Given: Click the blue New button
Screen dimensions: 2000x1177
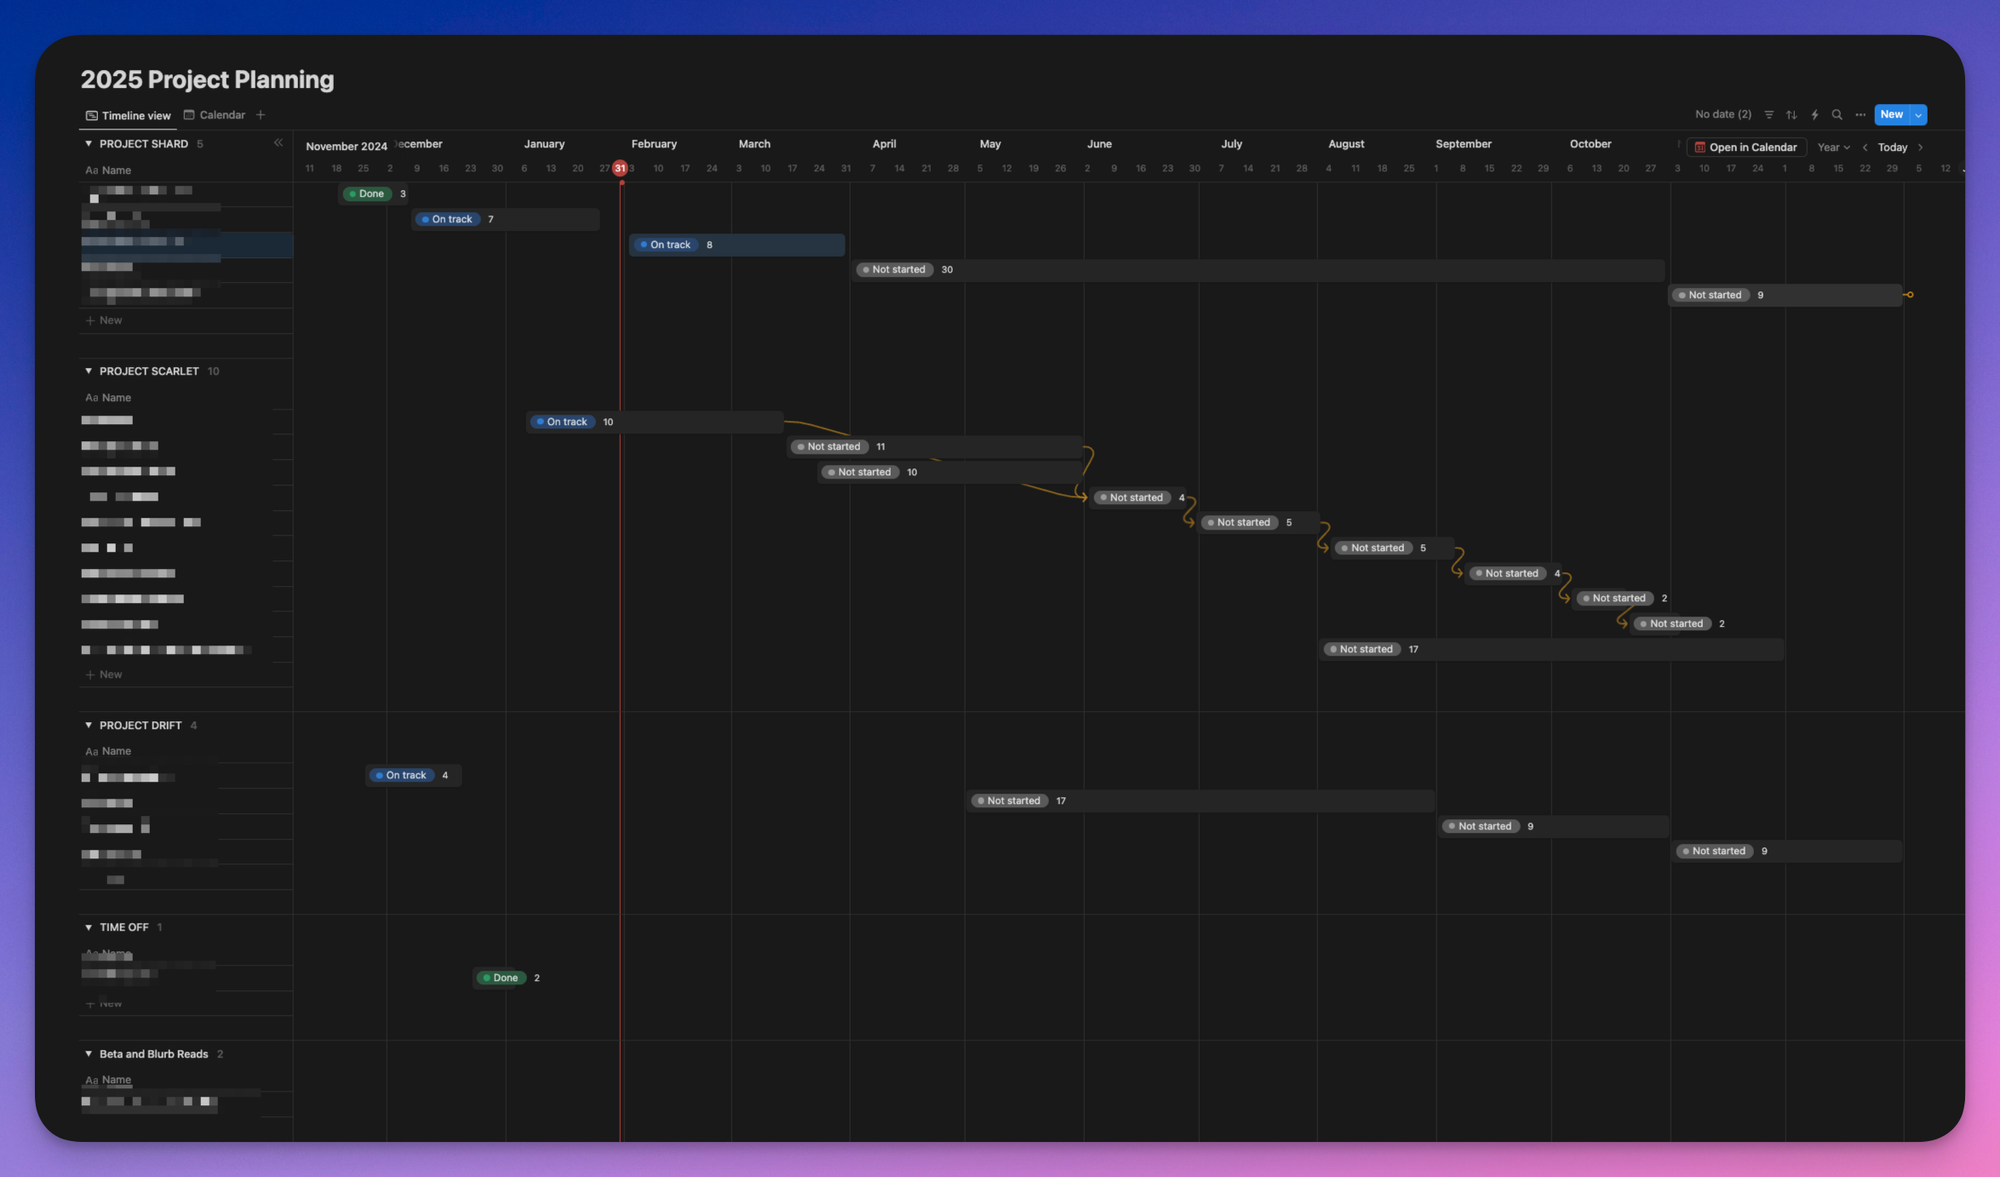Looking at the screenshot, I should pyautogui.click(x=1891, y=115).
